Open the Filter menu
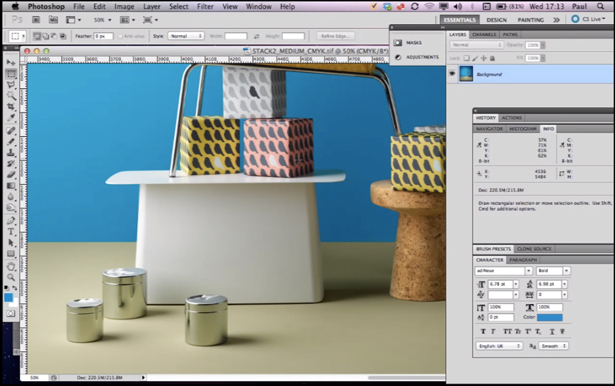Viewport: 615px width, 386px height. click(x=205, y=6)
